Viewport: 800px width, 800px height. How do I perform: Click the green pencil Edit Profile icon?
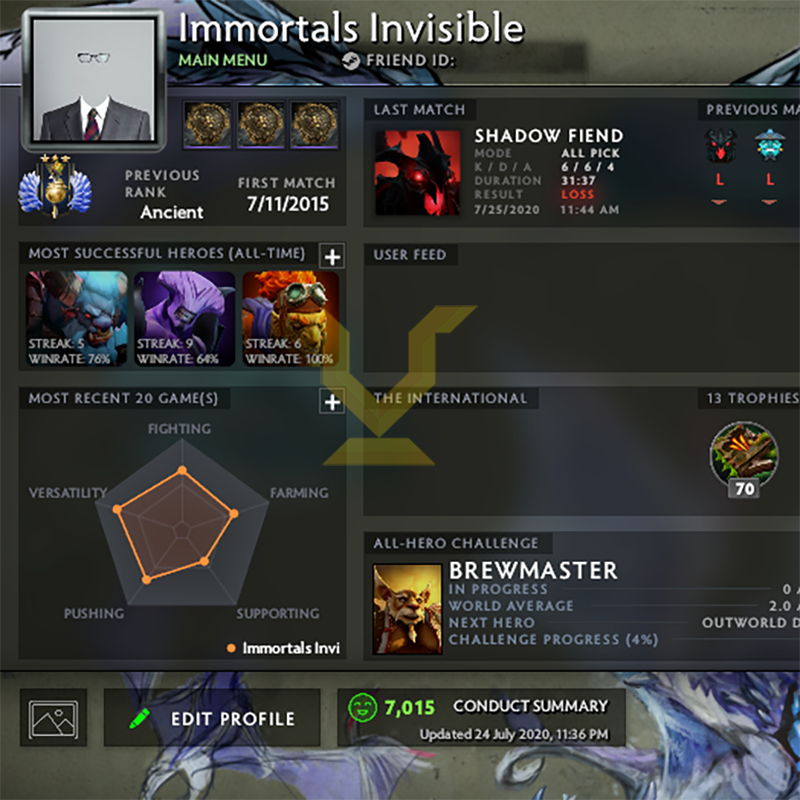tap(139, 718)
